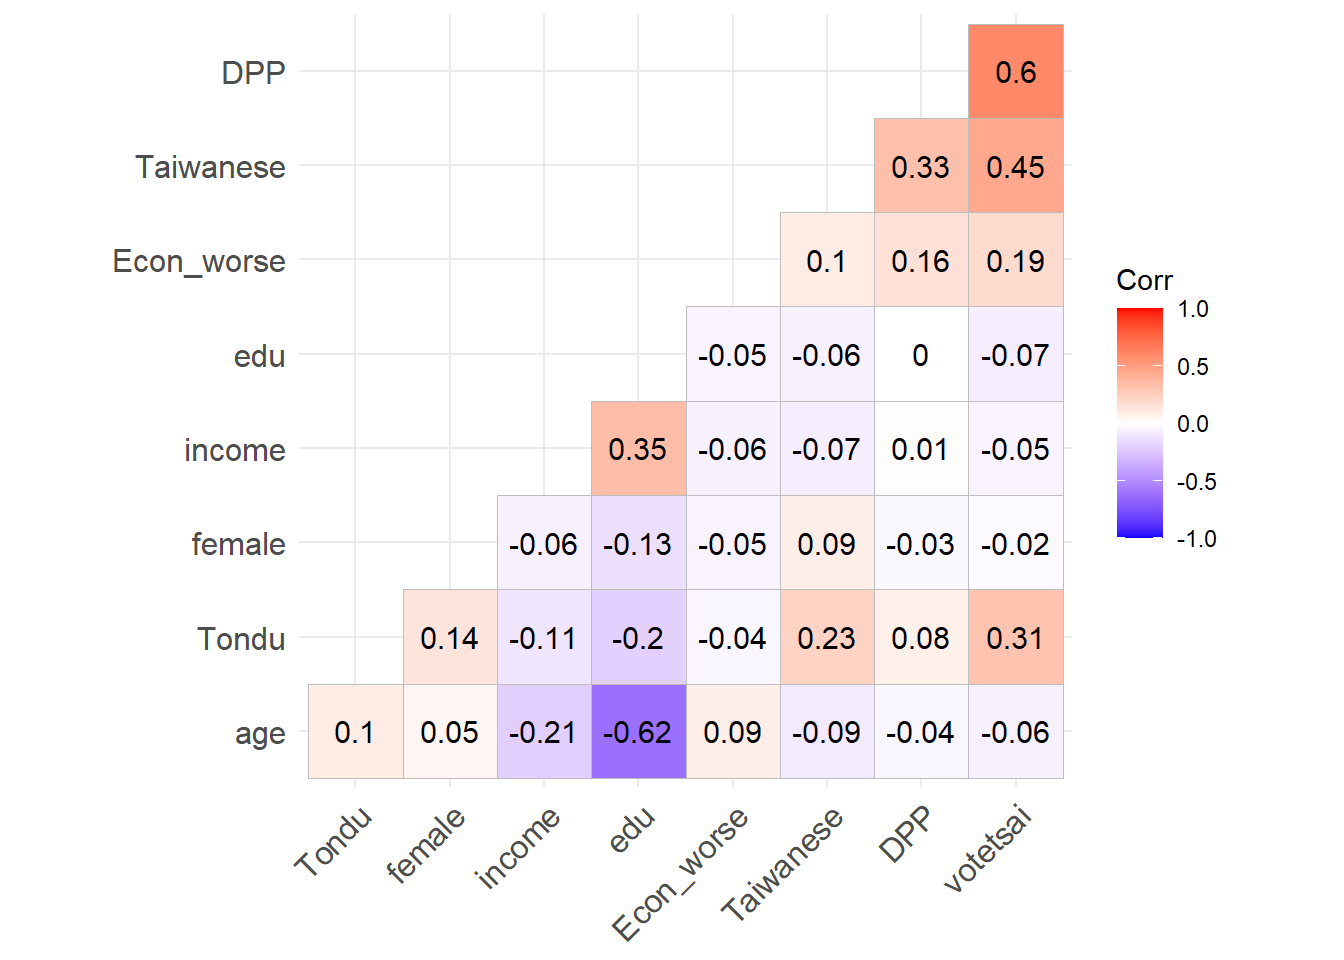This screenshot has width=1344, height=960.
Task: Click the legend tick label 0.5
Action: pyautogui.click(x=1193, y=367)
